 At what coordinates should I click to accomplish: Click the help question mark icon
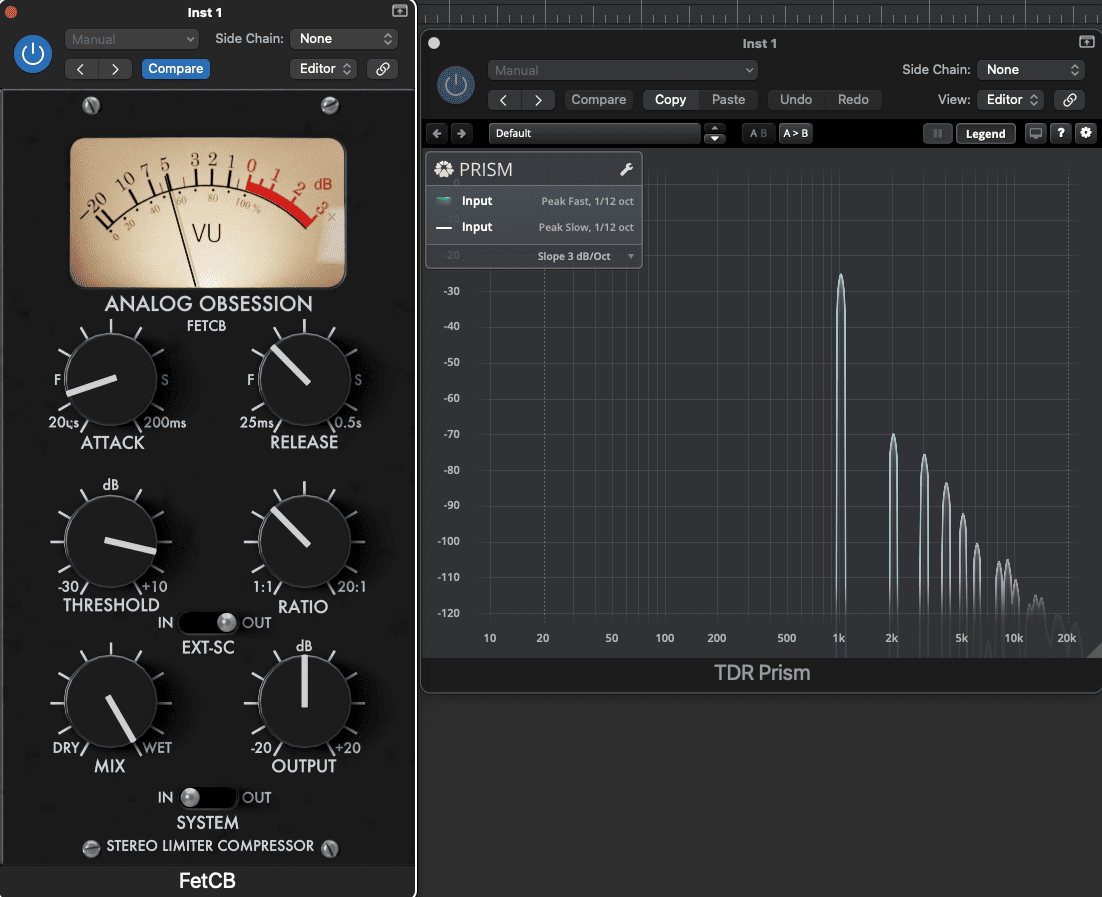pyautogui.click(x=1061, y=133)
